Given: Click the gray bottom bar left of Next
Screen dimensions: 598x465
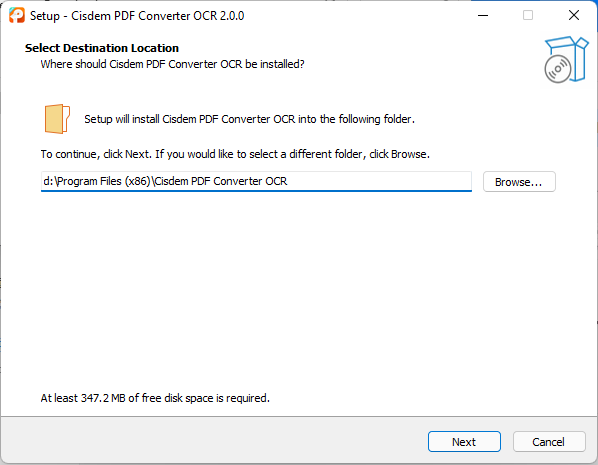Looking at the screenshot, I should point(214,442).
